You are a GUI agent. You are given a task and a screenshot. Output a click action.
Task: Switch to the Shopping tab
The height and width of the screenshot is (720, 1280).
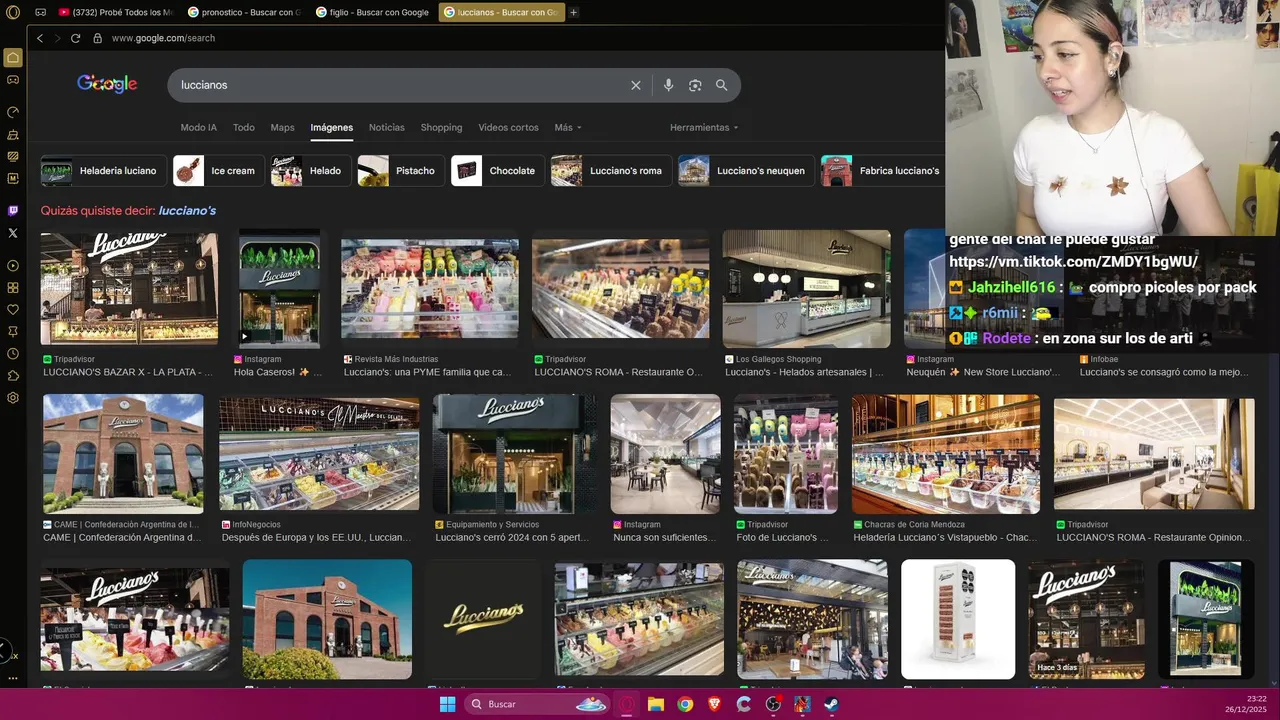(x=441, y=127)
